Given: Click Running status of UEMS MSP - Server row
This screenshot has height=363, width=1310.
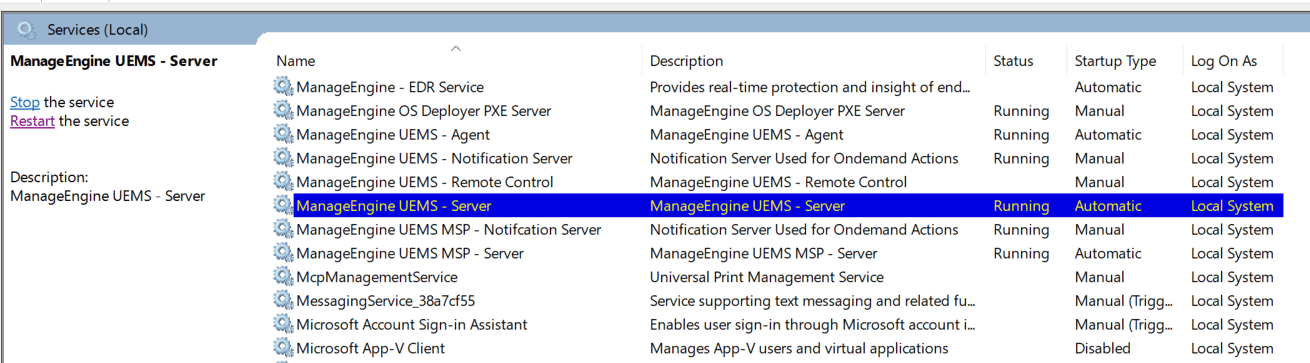Looking at the screenshot, I should tap(1021, 253).
